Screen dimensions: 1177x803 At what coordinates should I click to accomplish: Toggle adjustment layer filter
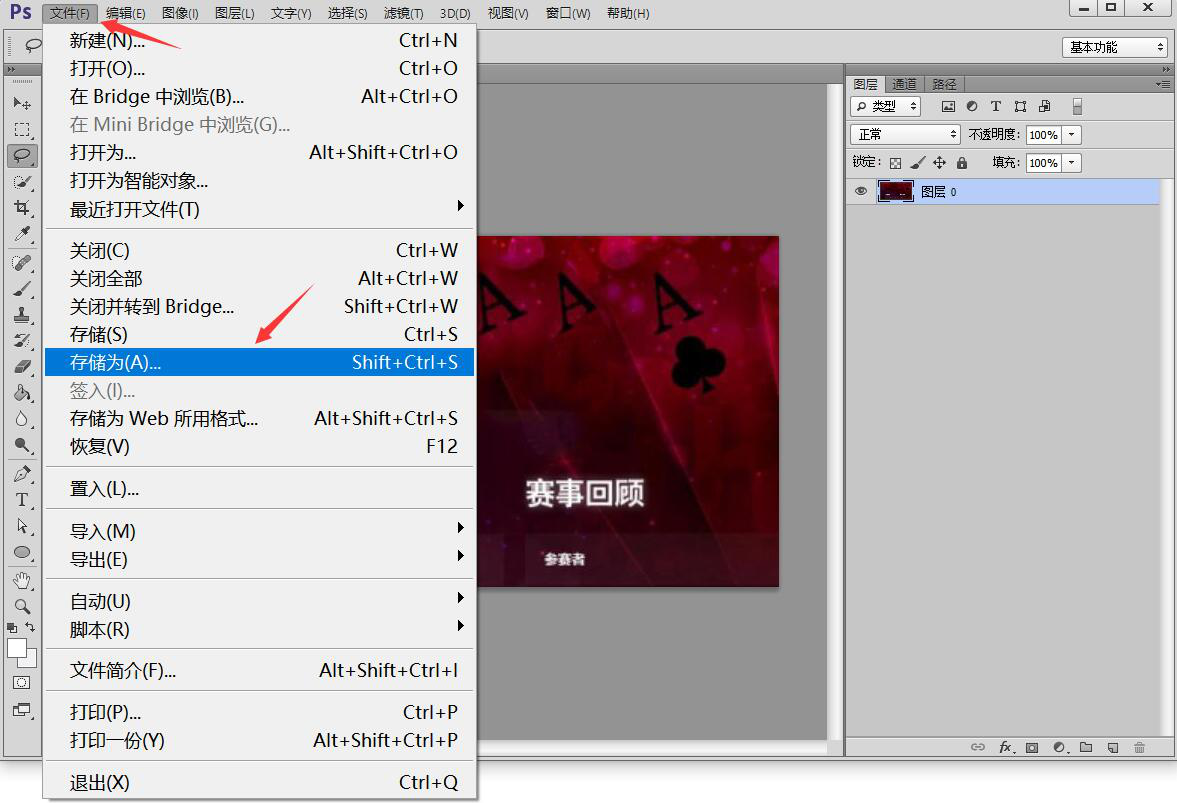click(972, 107)
